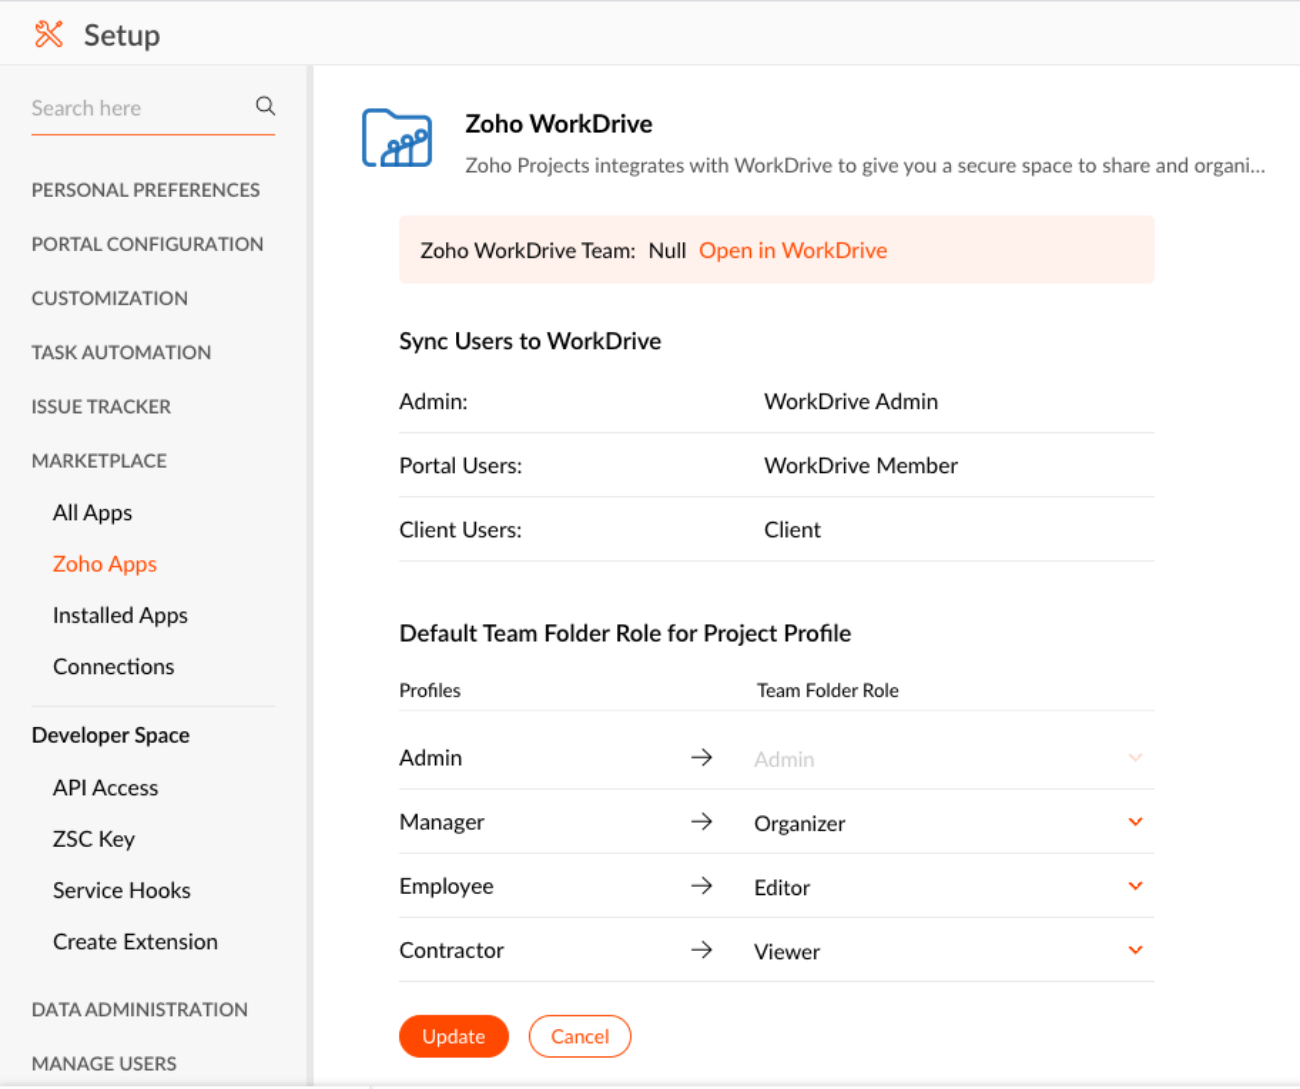Click the Zoho WorkDrive folder icon

[x=396, y=138]
